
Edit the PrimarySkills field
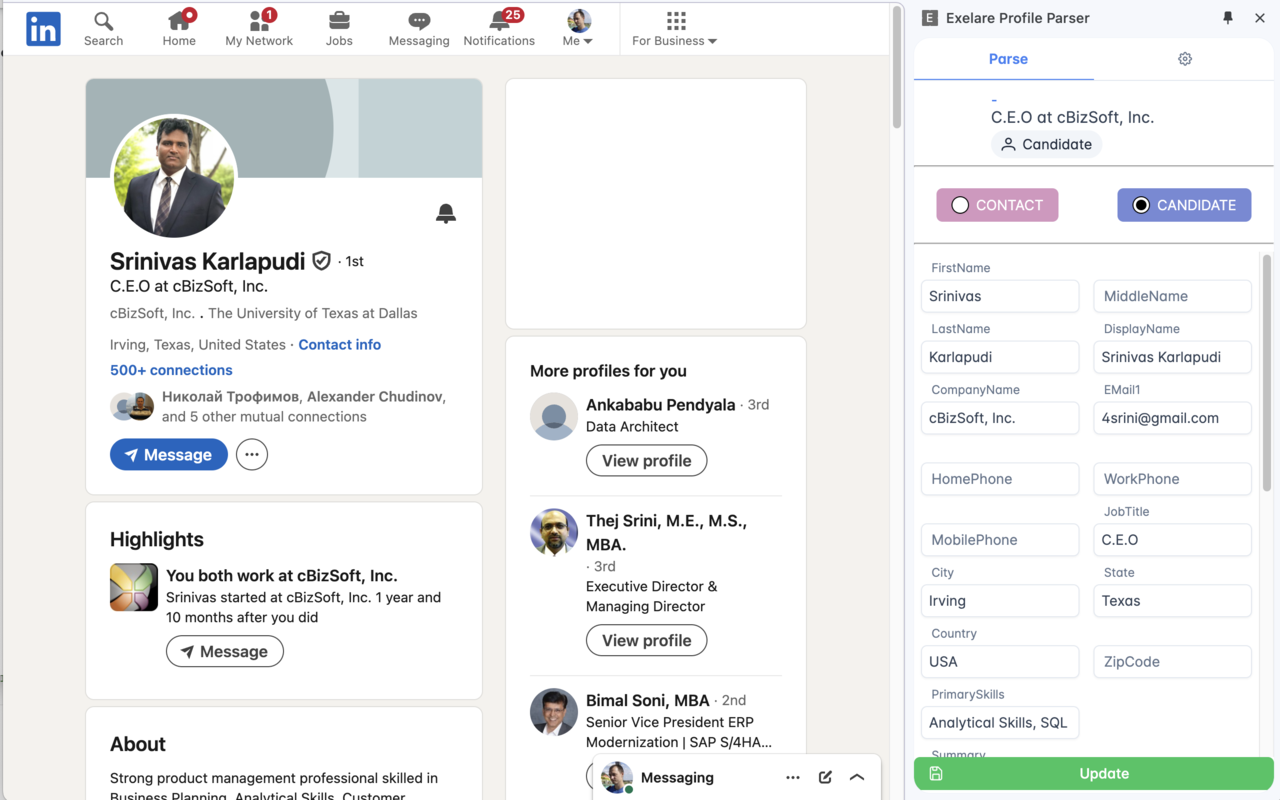coord(1000,723)
